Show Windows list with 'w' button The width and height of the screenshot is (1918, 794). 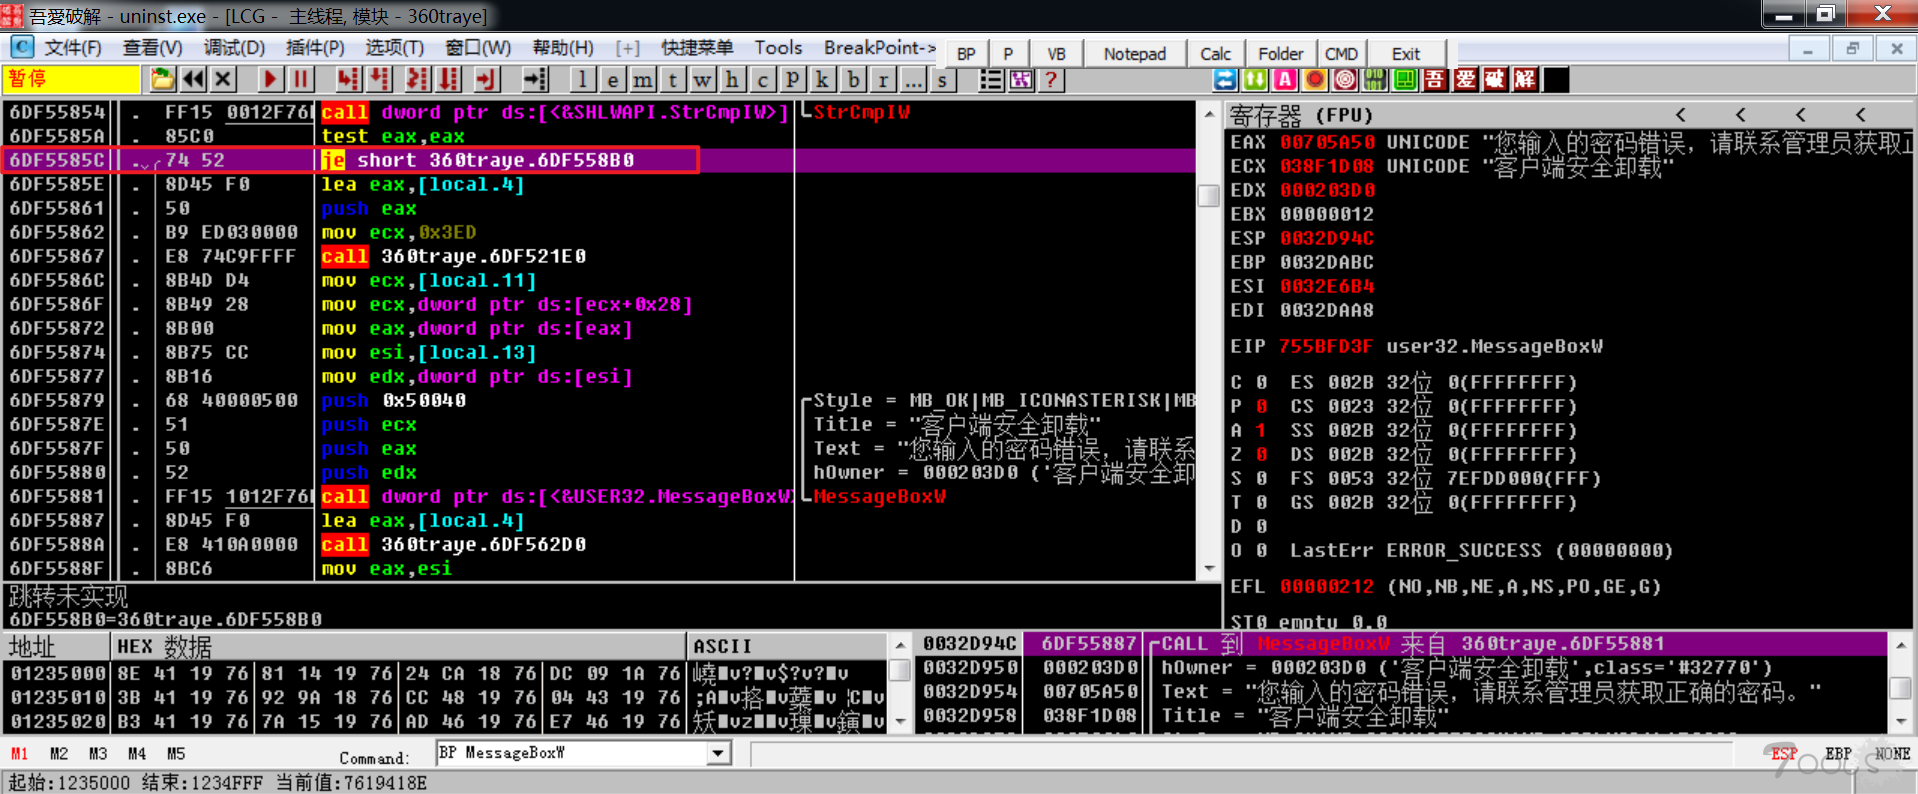702,80
